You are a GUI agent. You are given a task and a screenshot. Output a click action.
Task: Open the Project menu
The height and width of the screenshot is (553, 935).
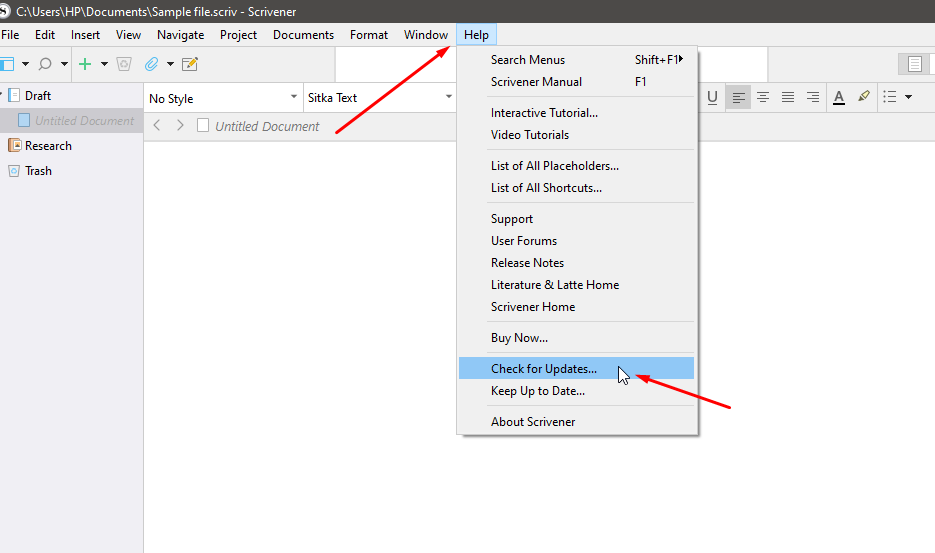pos(239,35)
